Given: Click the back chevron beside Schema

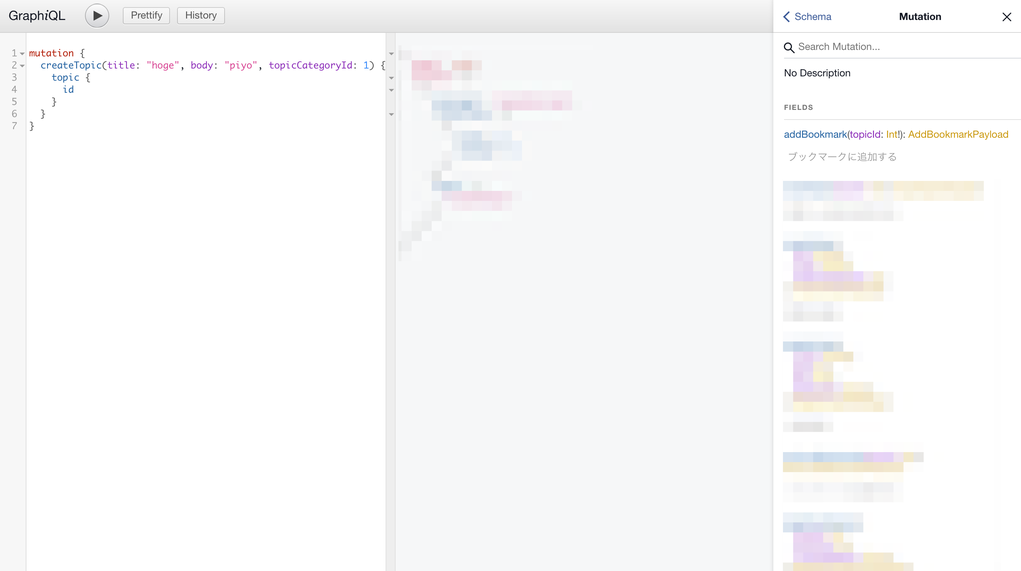Looking at the screenshot, I should pyautogui.click(x=787, y=17).
